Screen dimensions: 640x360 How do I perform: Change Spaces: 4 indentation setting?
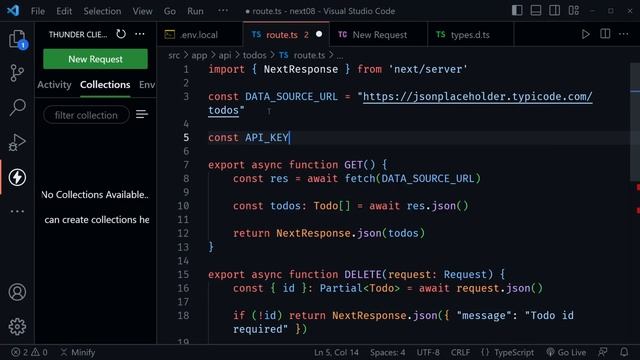pyautogui.click(x=387, y=352)
